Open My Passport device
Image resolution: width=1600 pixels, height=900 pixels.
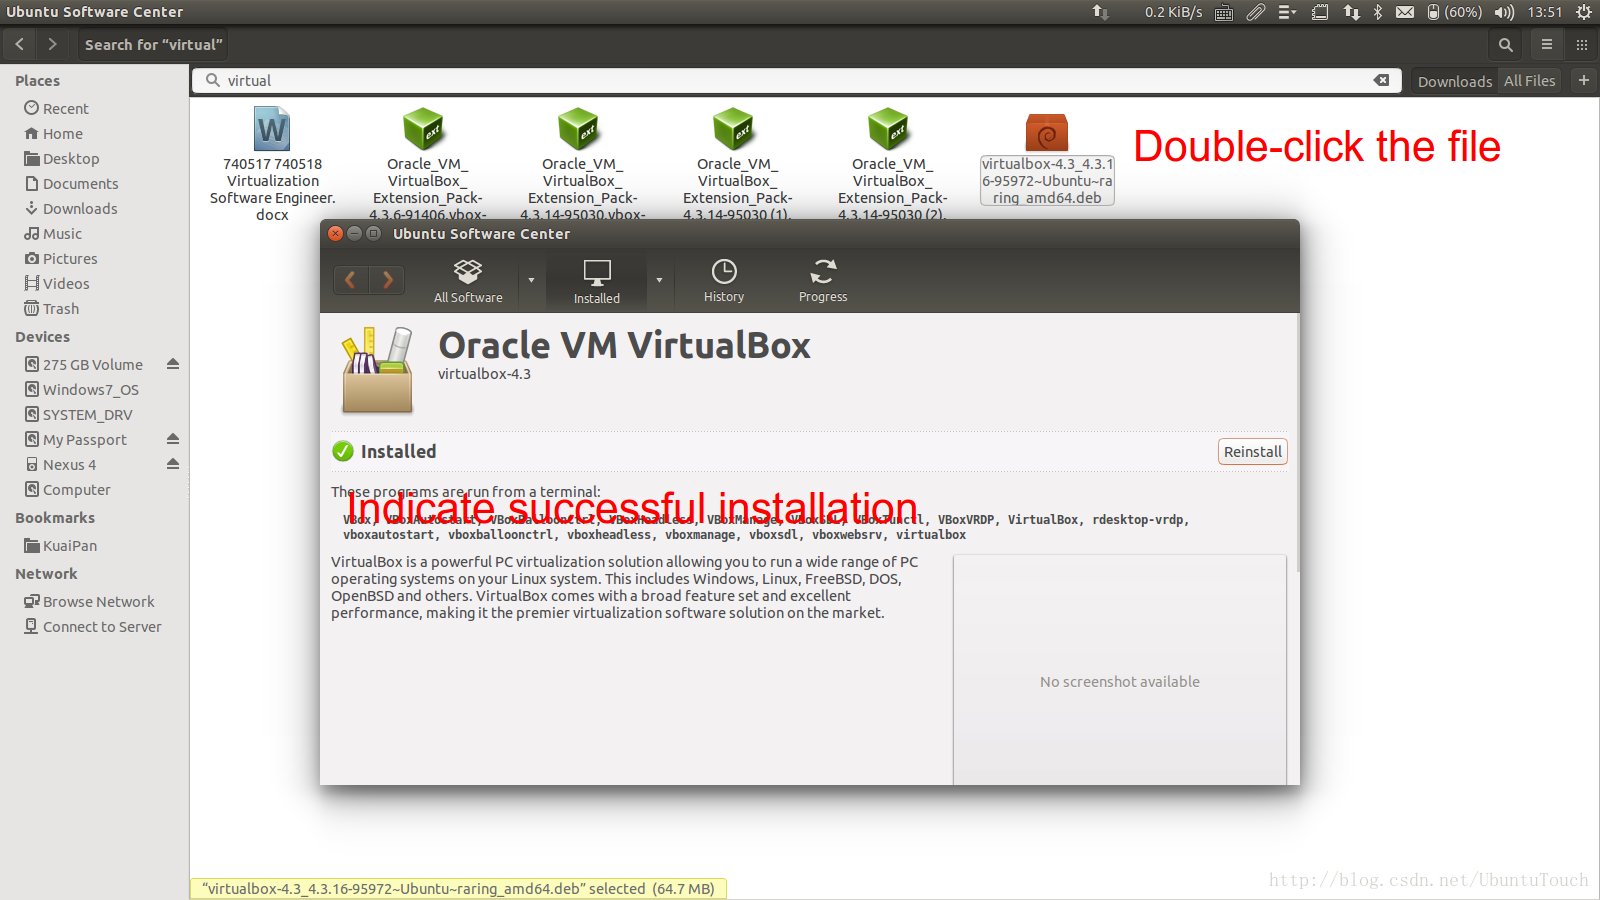pos(84,439)
